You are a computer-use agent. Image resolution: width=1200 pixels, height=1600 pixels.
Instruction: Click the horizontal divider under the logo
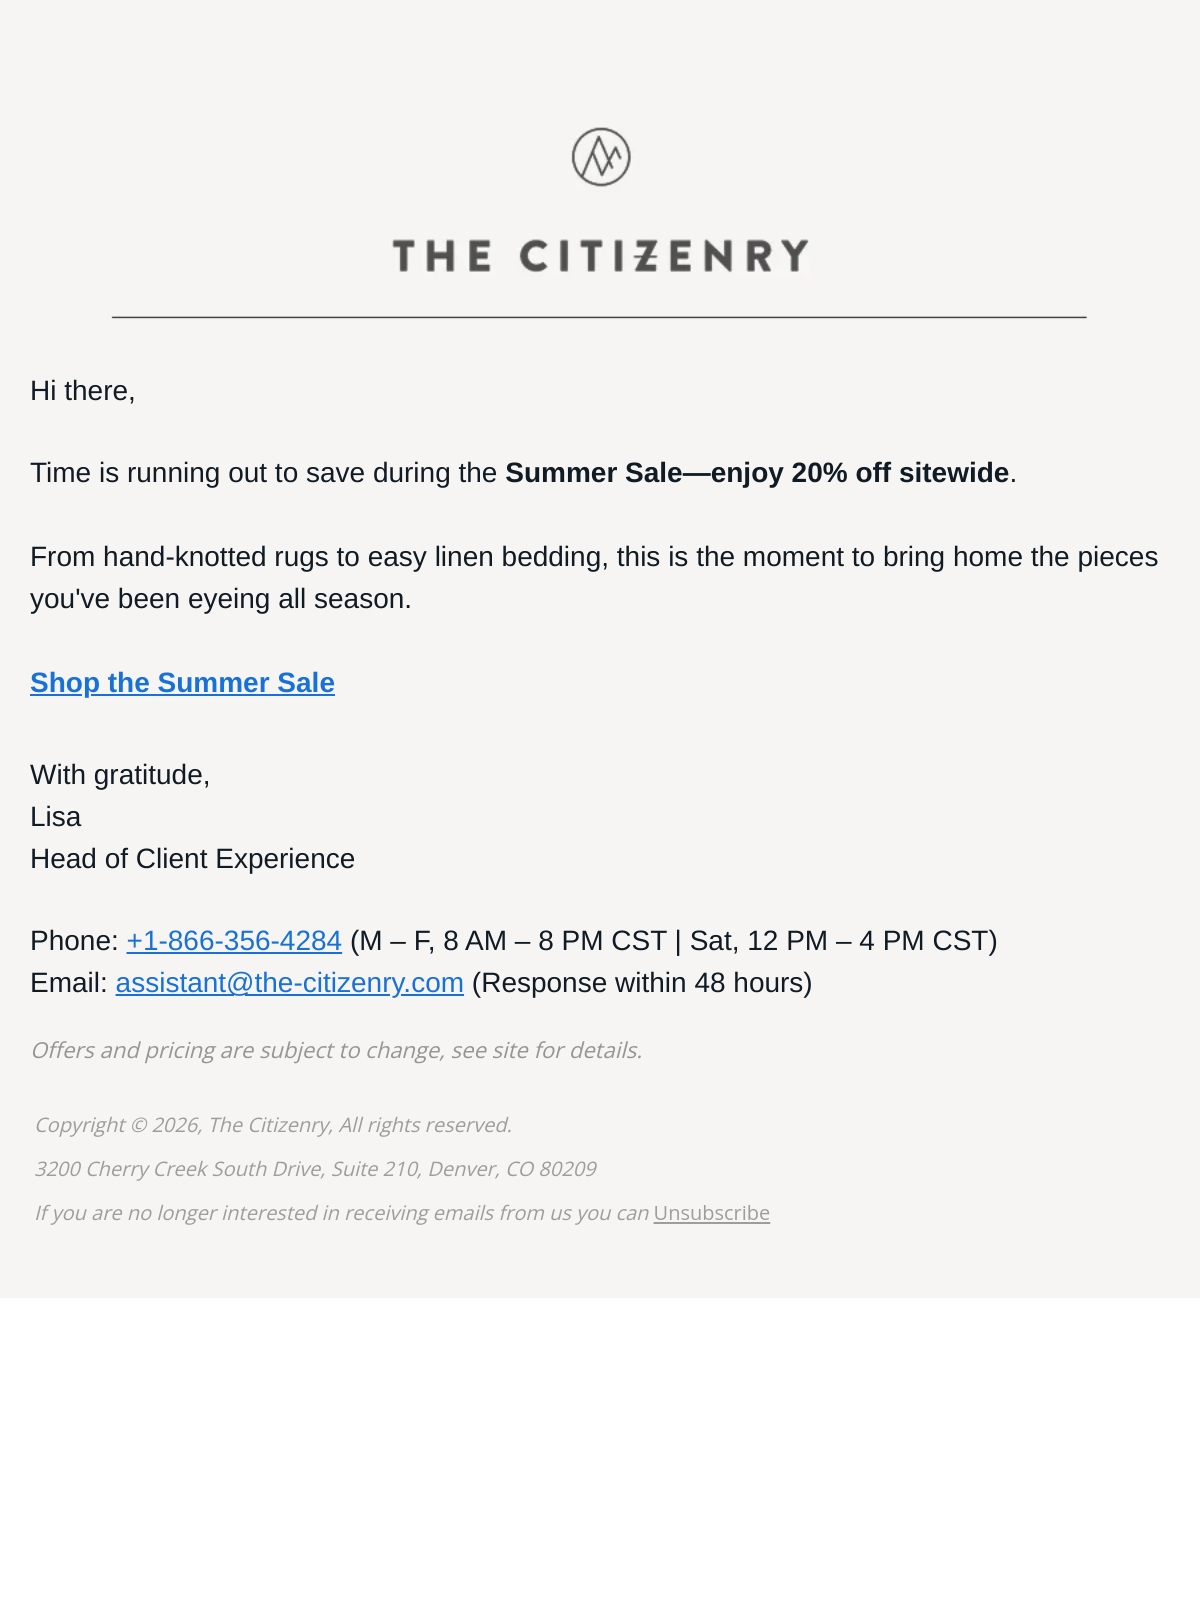pyautogui.click(x=599, y=317)
